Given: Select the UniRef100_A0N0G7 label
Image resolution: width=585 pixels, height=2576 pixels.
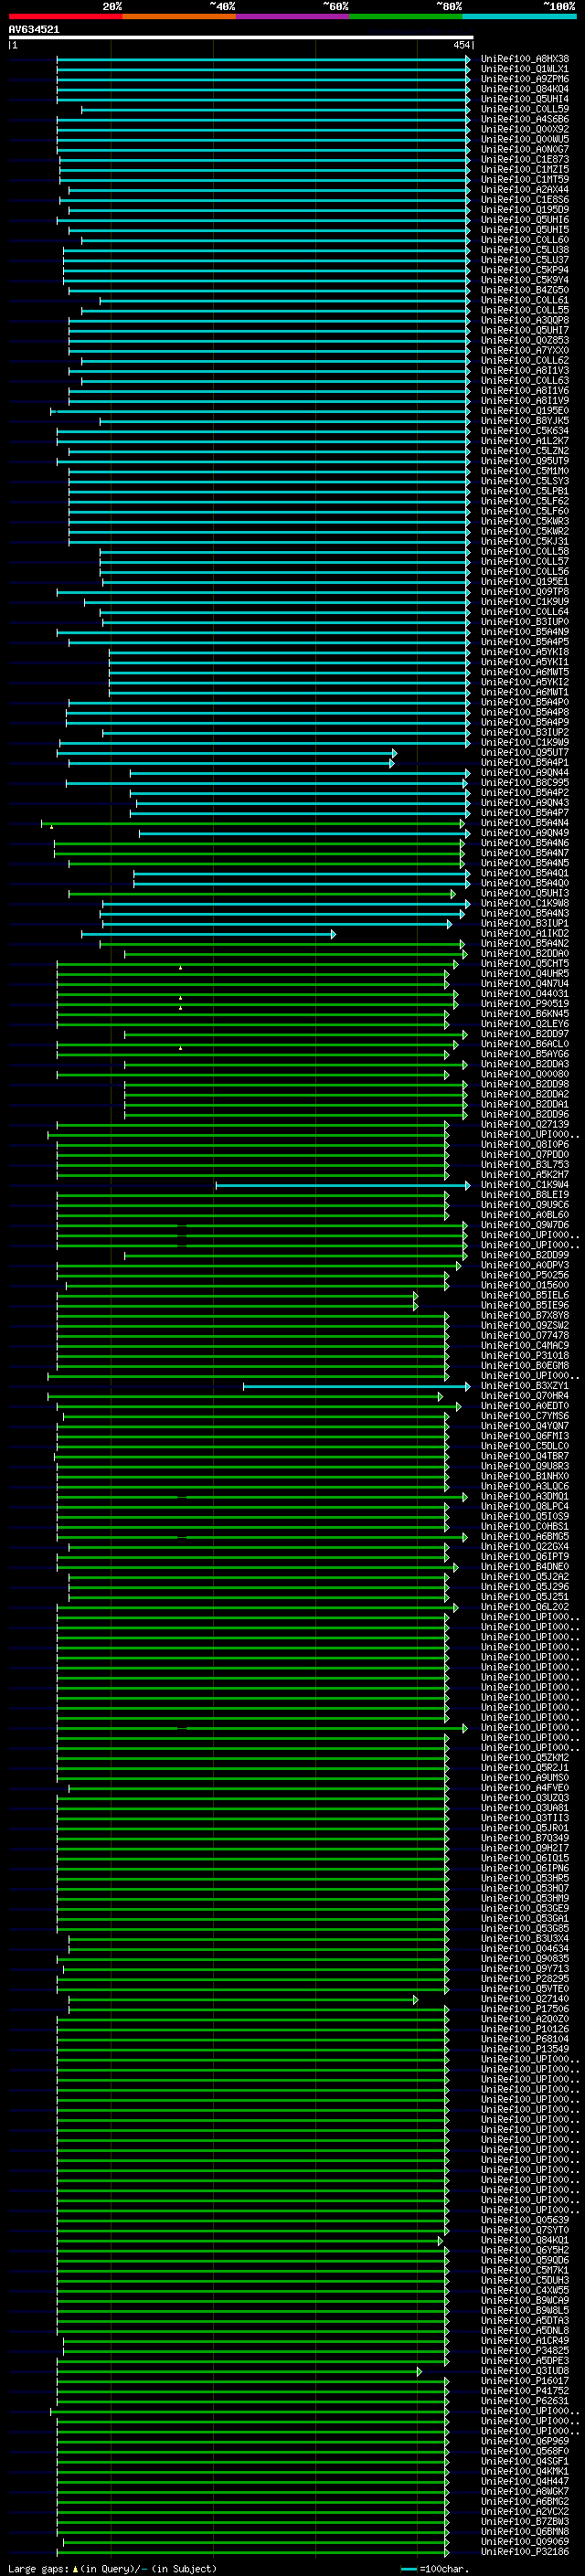Looking at the screenshot, I should point(524,149).
